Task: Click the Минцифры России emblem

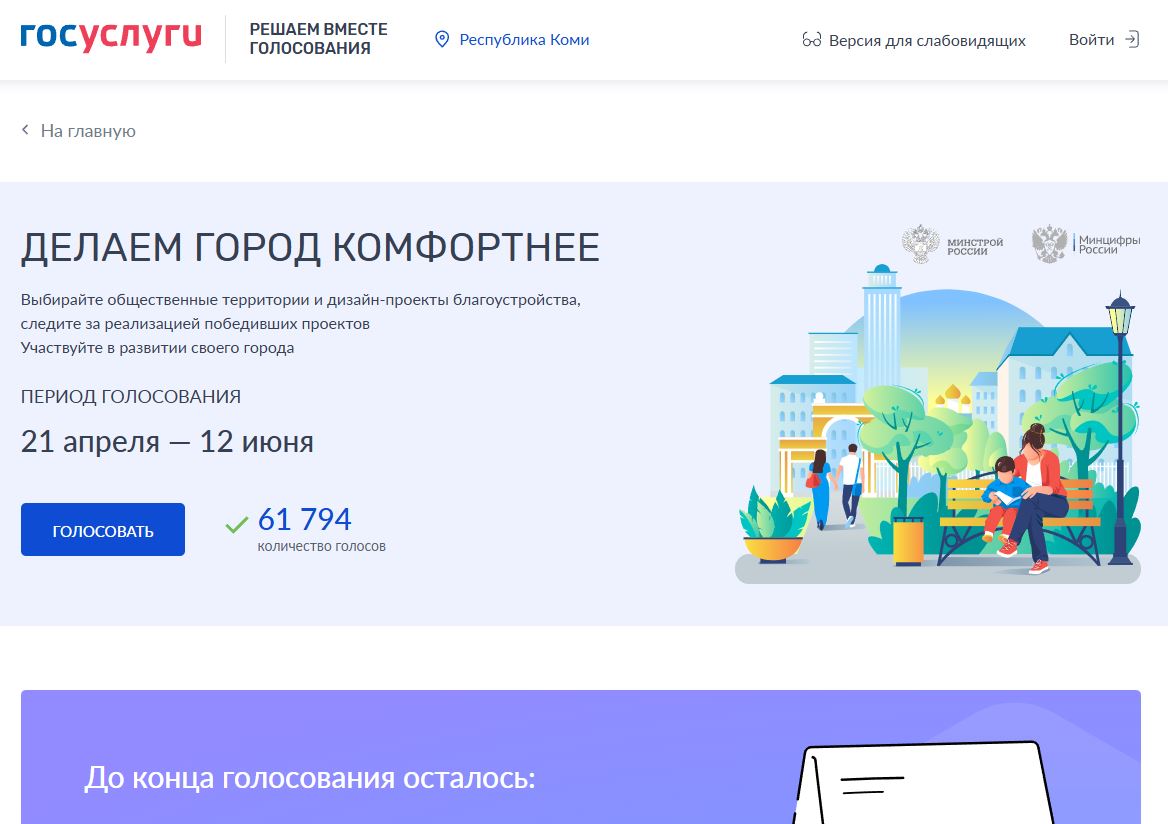Action: pyautogui.click(x=1049, y=244)
